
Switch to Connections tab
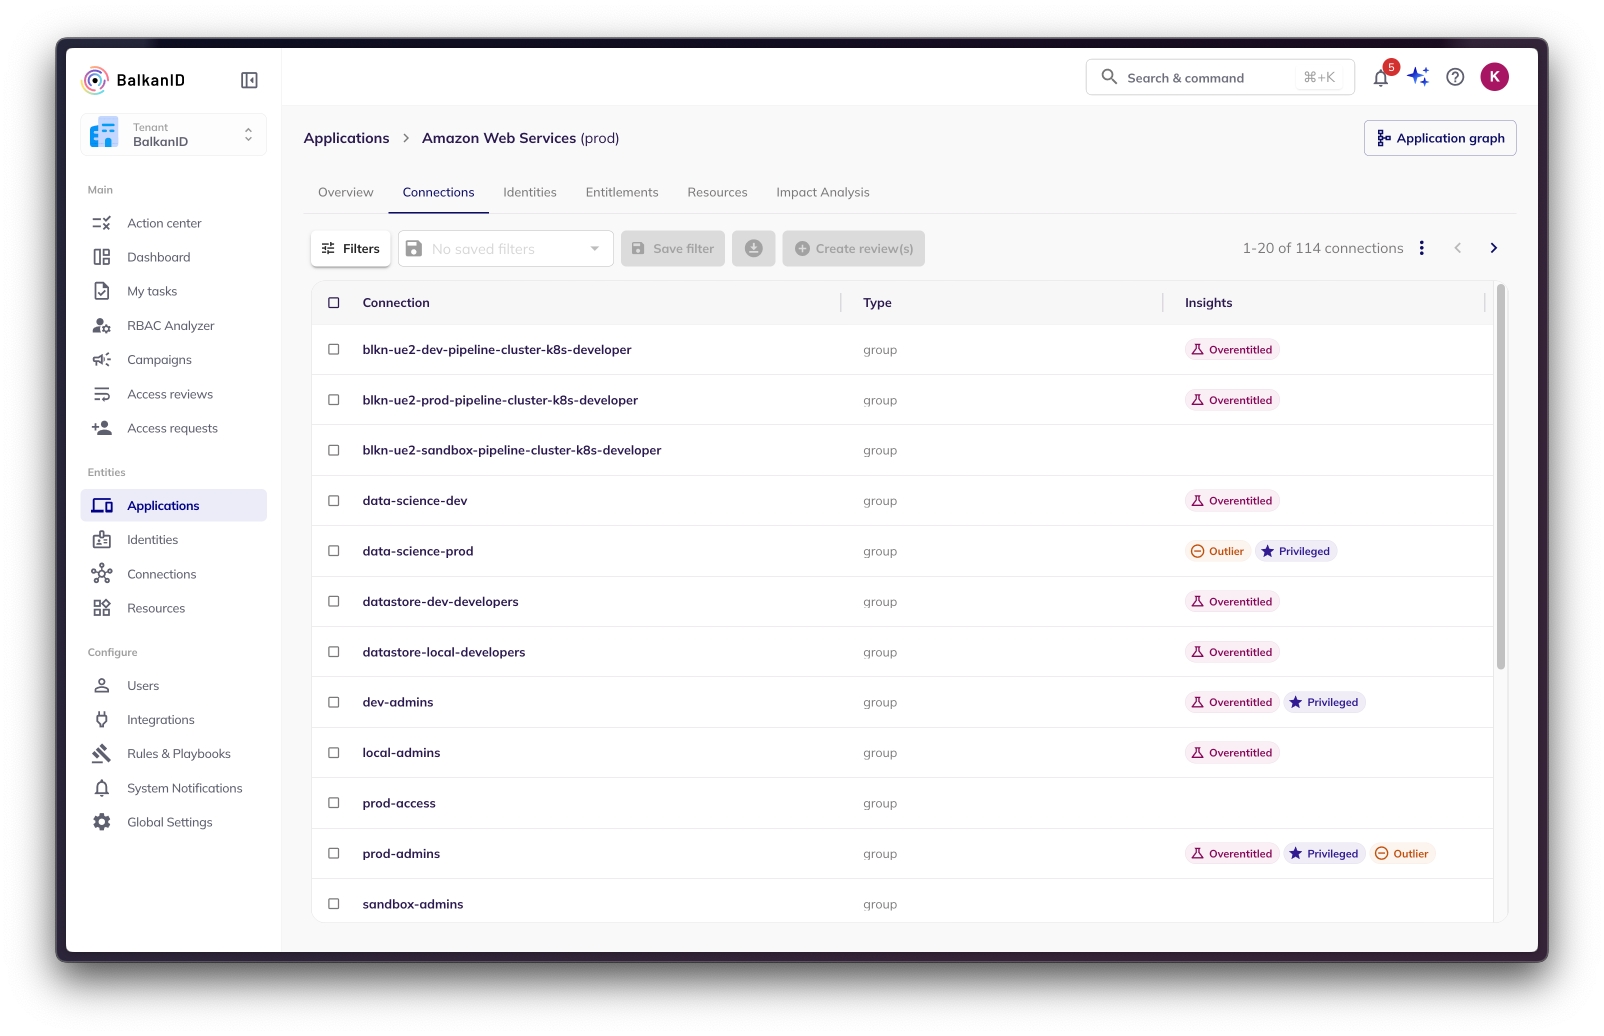coord(438,192)
